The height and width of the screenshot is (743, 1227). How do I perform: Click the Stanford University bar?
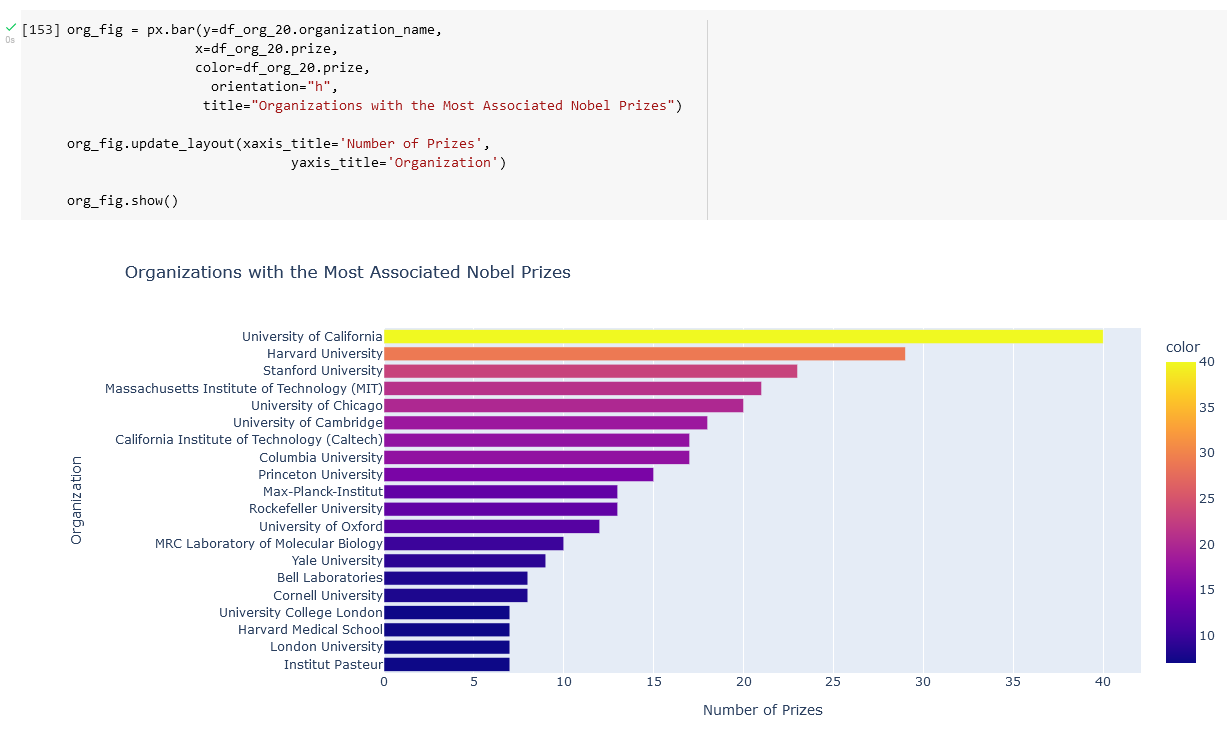click(590, 370)
